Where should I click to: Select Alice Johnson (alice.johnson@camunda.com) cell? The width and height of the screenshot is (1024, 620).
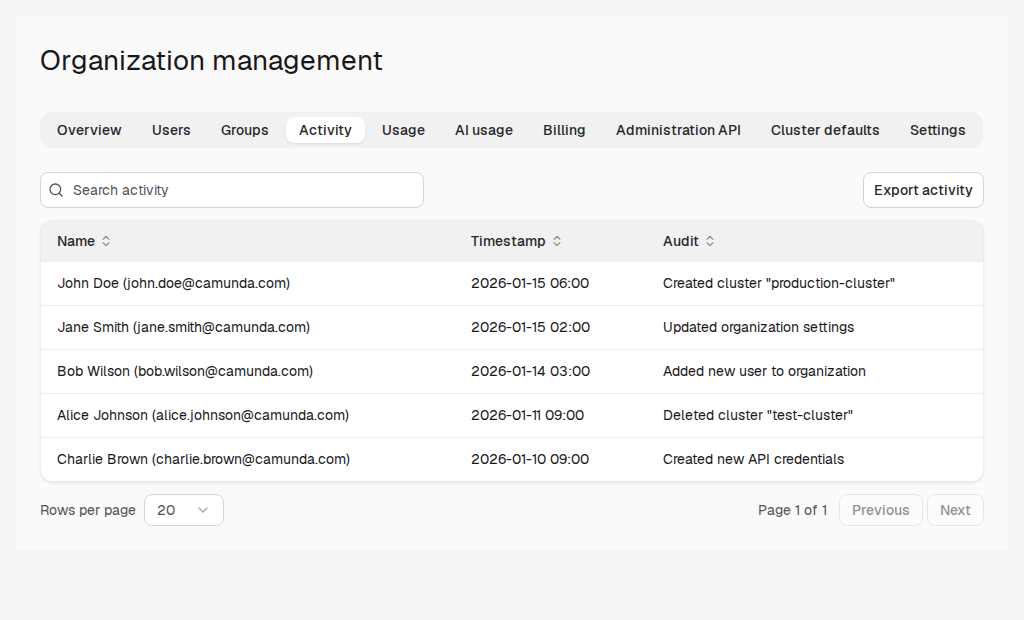click(203, 416)
